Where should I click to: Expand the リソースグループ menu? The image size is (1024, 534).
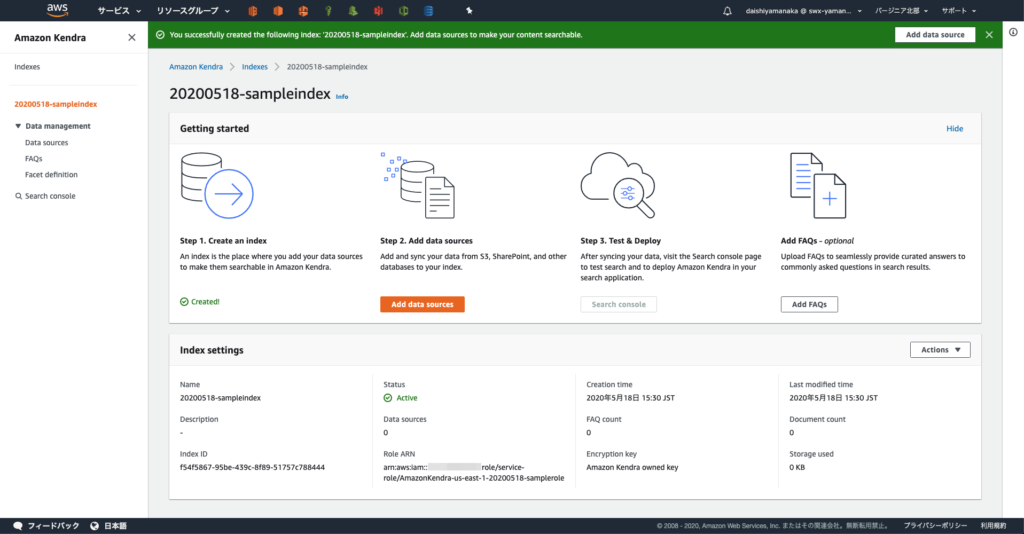192,11
